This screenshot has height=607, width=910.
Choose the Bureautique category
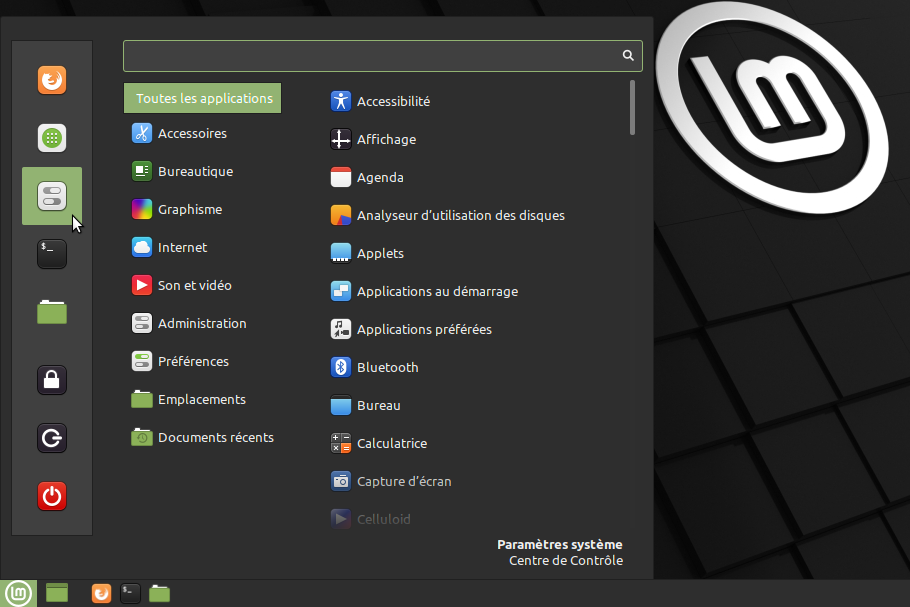[195, 171]
